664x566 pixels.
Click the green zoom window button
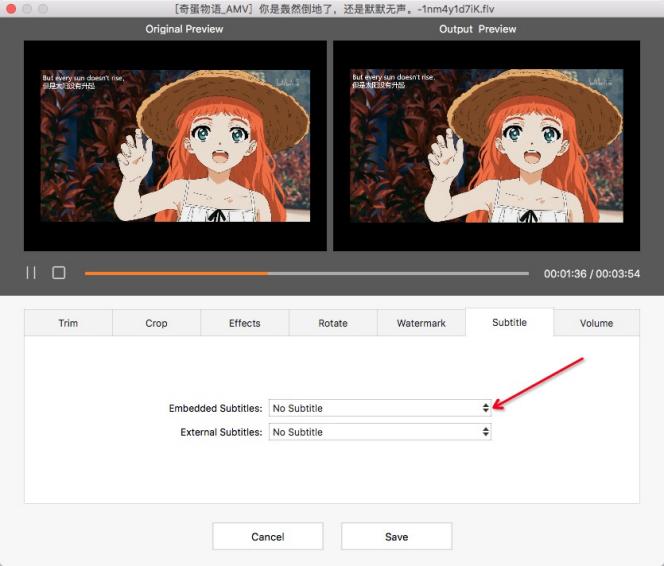coord(43,9)
